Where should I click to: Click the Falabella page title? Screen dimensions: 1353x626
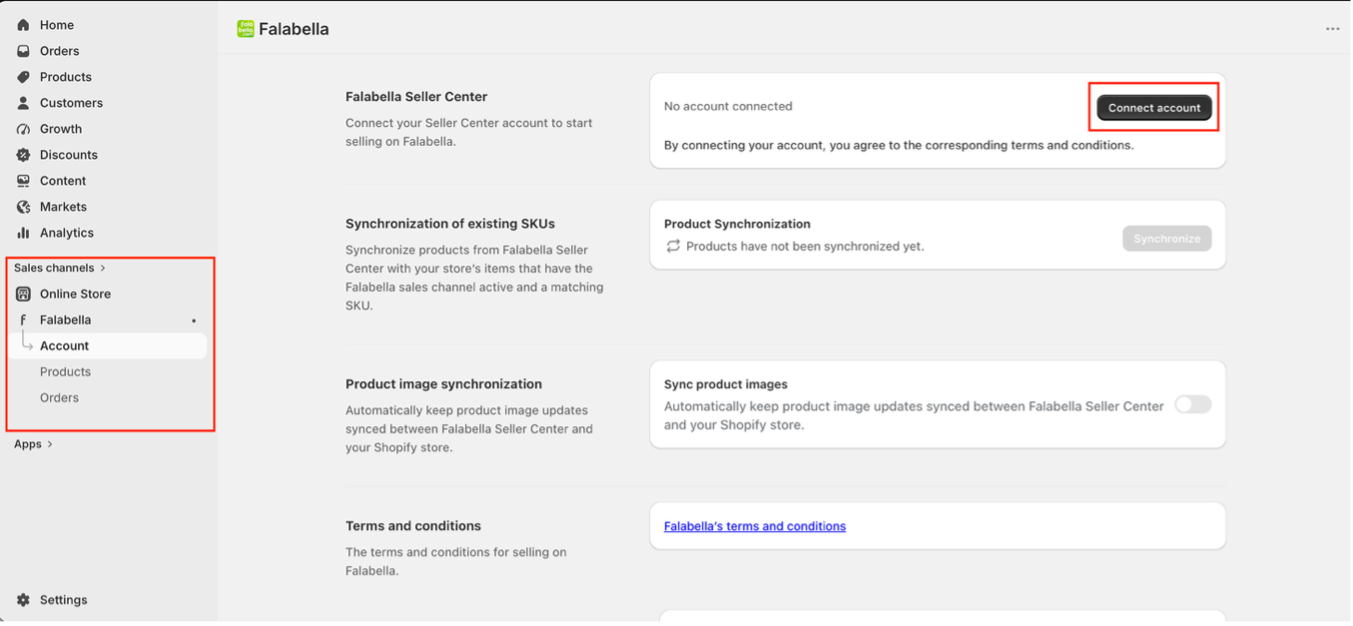[294, 29]
